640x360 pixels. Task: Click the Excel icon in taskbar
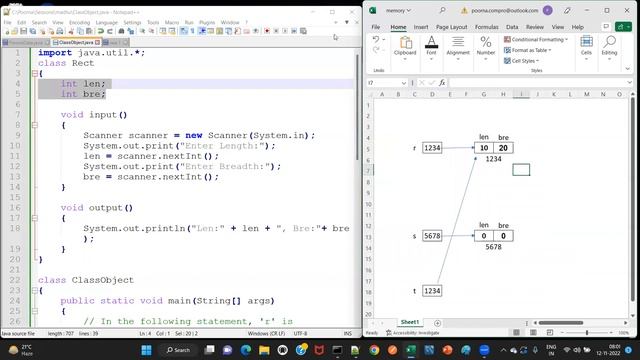(411, 350)
